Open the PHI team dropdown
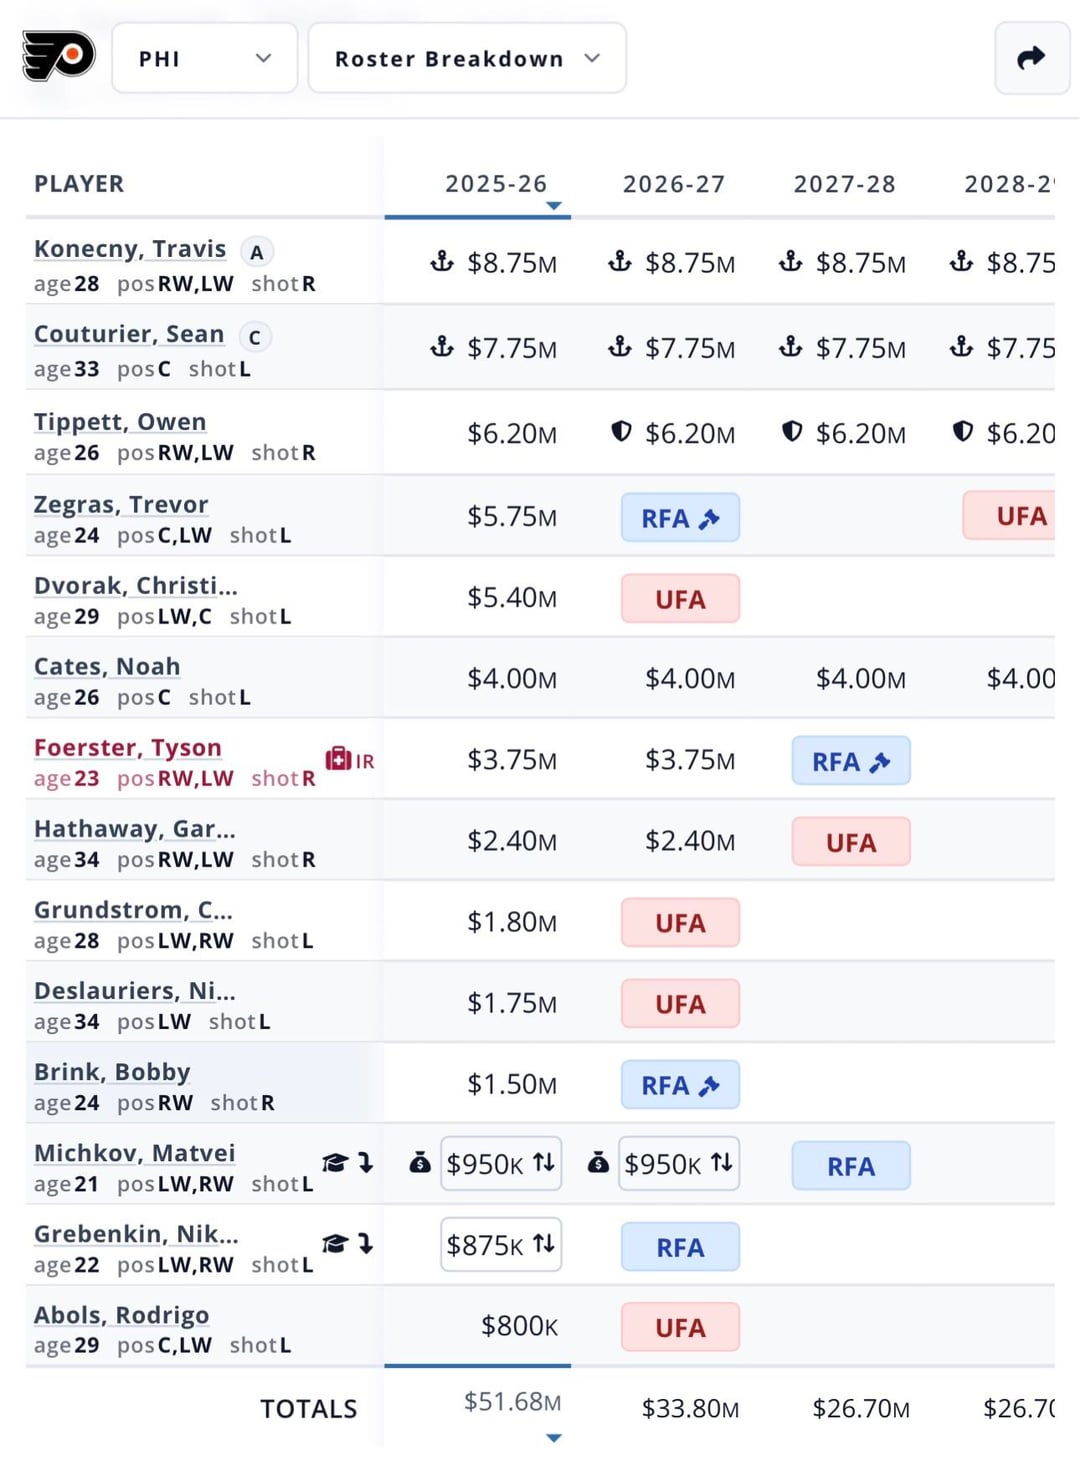Viewport: 1080px width, 1460px height. click(x=204, y=58)
